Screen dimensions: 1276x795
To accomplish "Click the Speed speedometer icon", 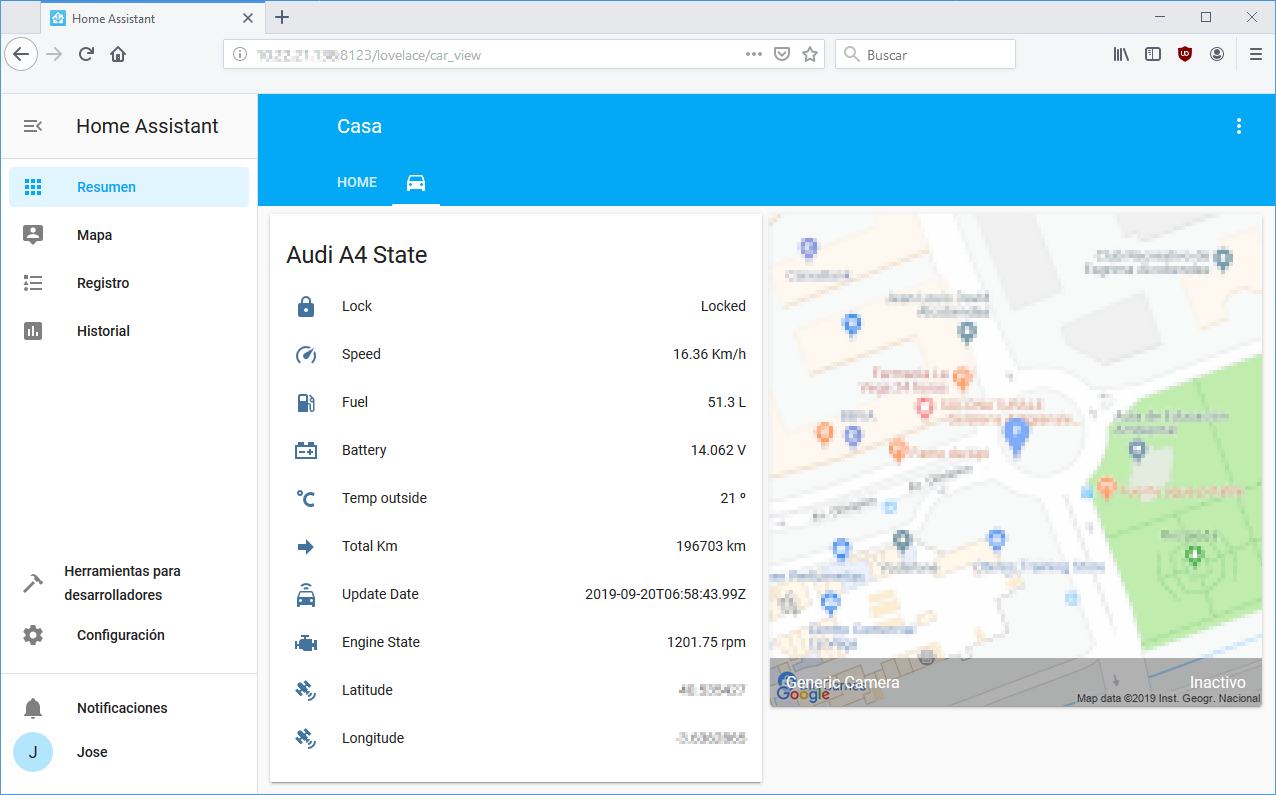I will point(306,354).
